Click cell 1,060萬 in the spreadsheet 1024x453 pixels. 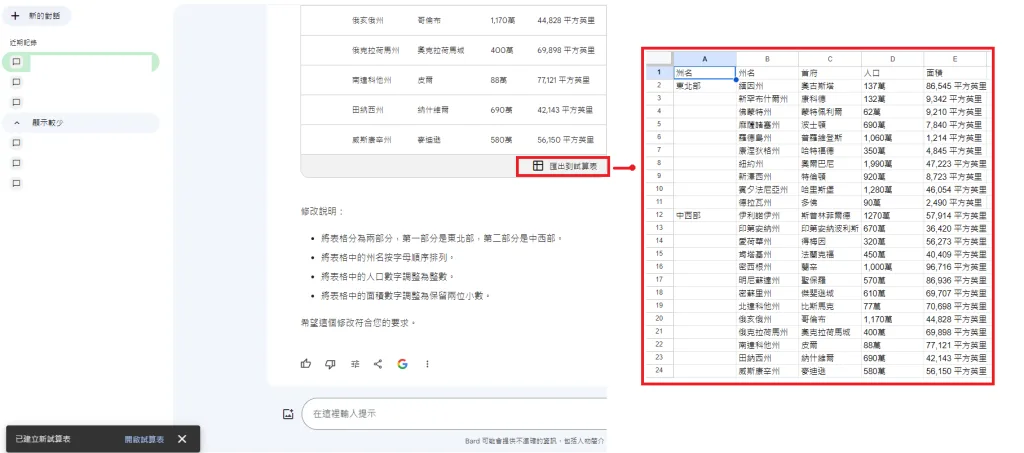892,138
